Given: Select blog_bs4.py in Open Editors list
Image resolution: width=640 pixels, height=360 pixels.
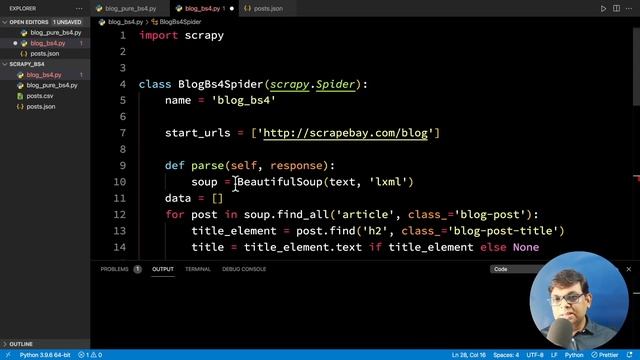Looking at the screenshot, I should click(48, 43).
